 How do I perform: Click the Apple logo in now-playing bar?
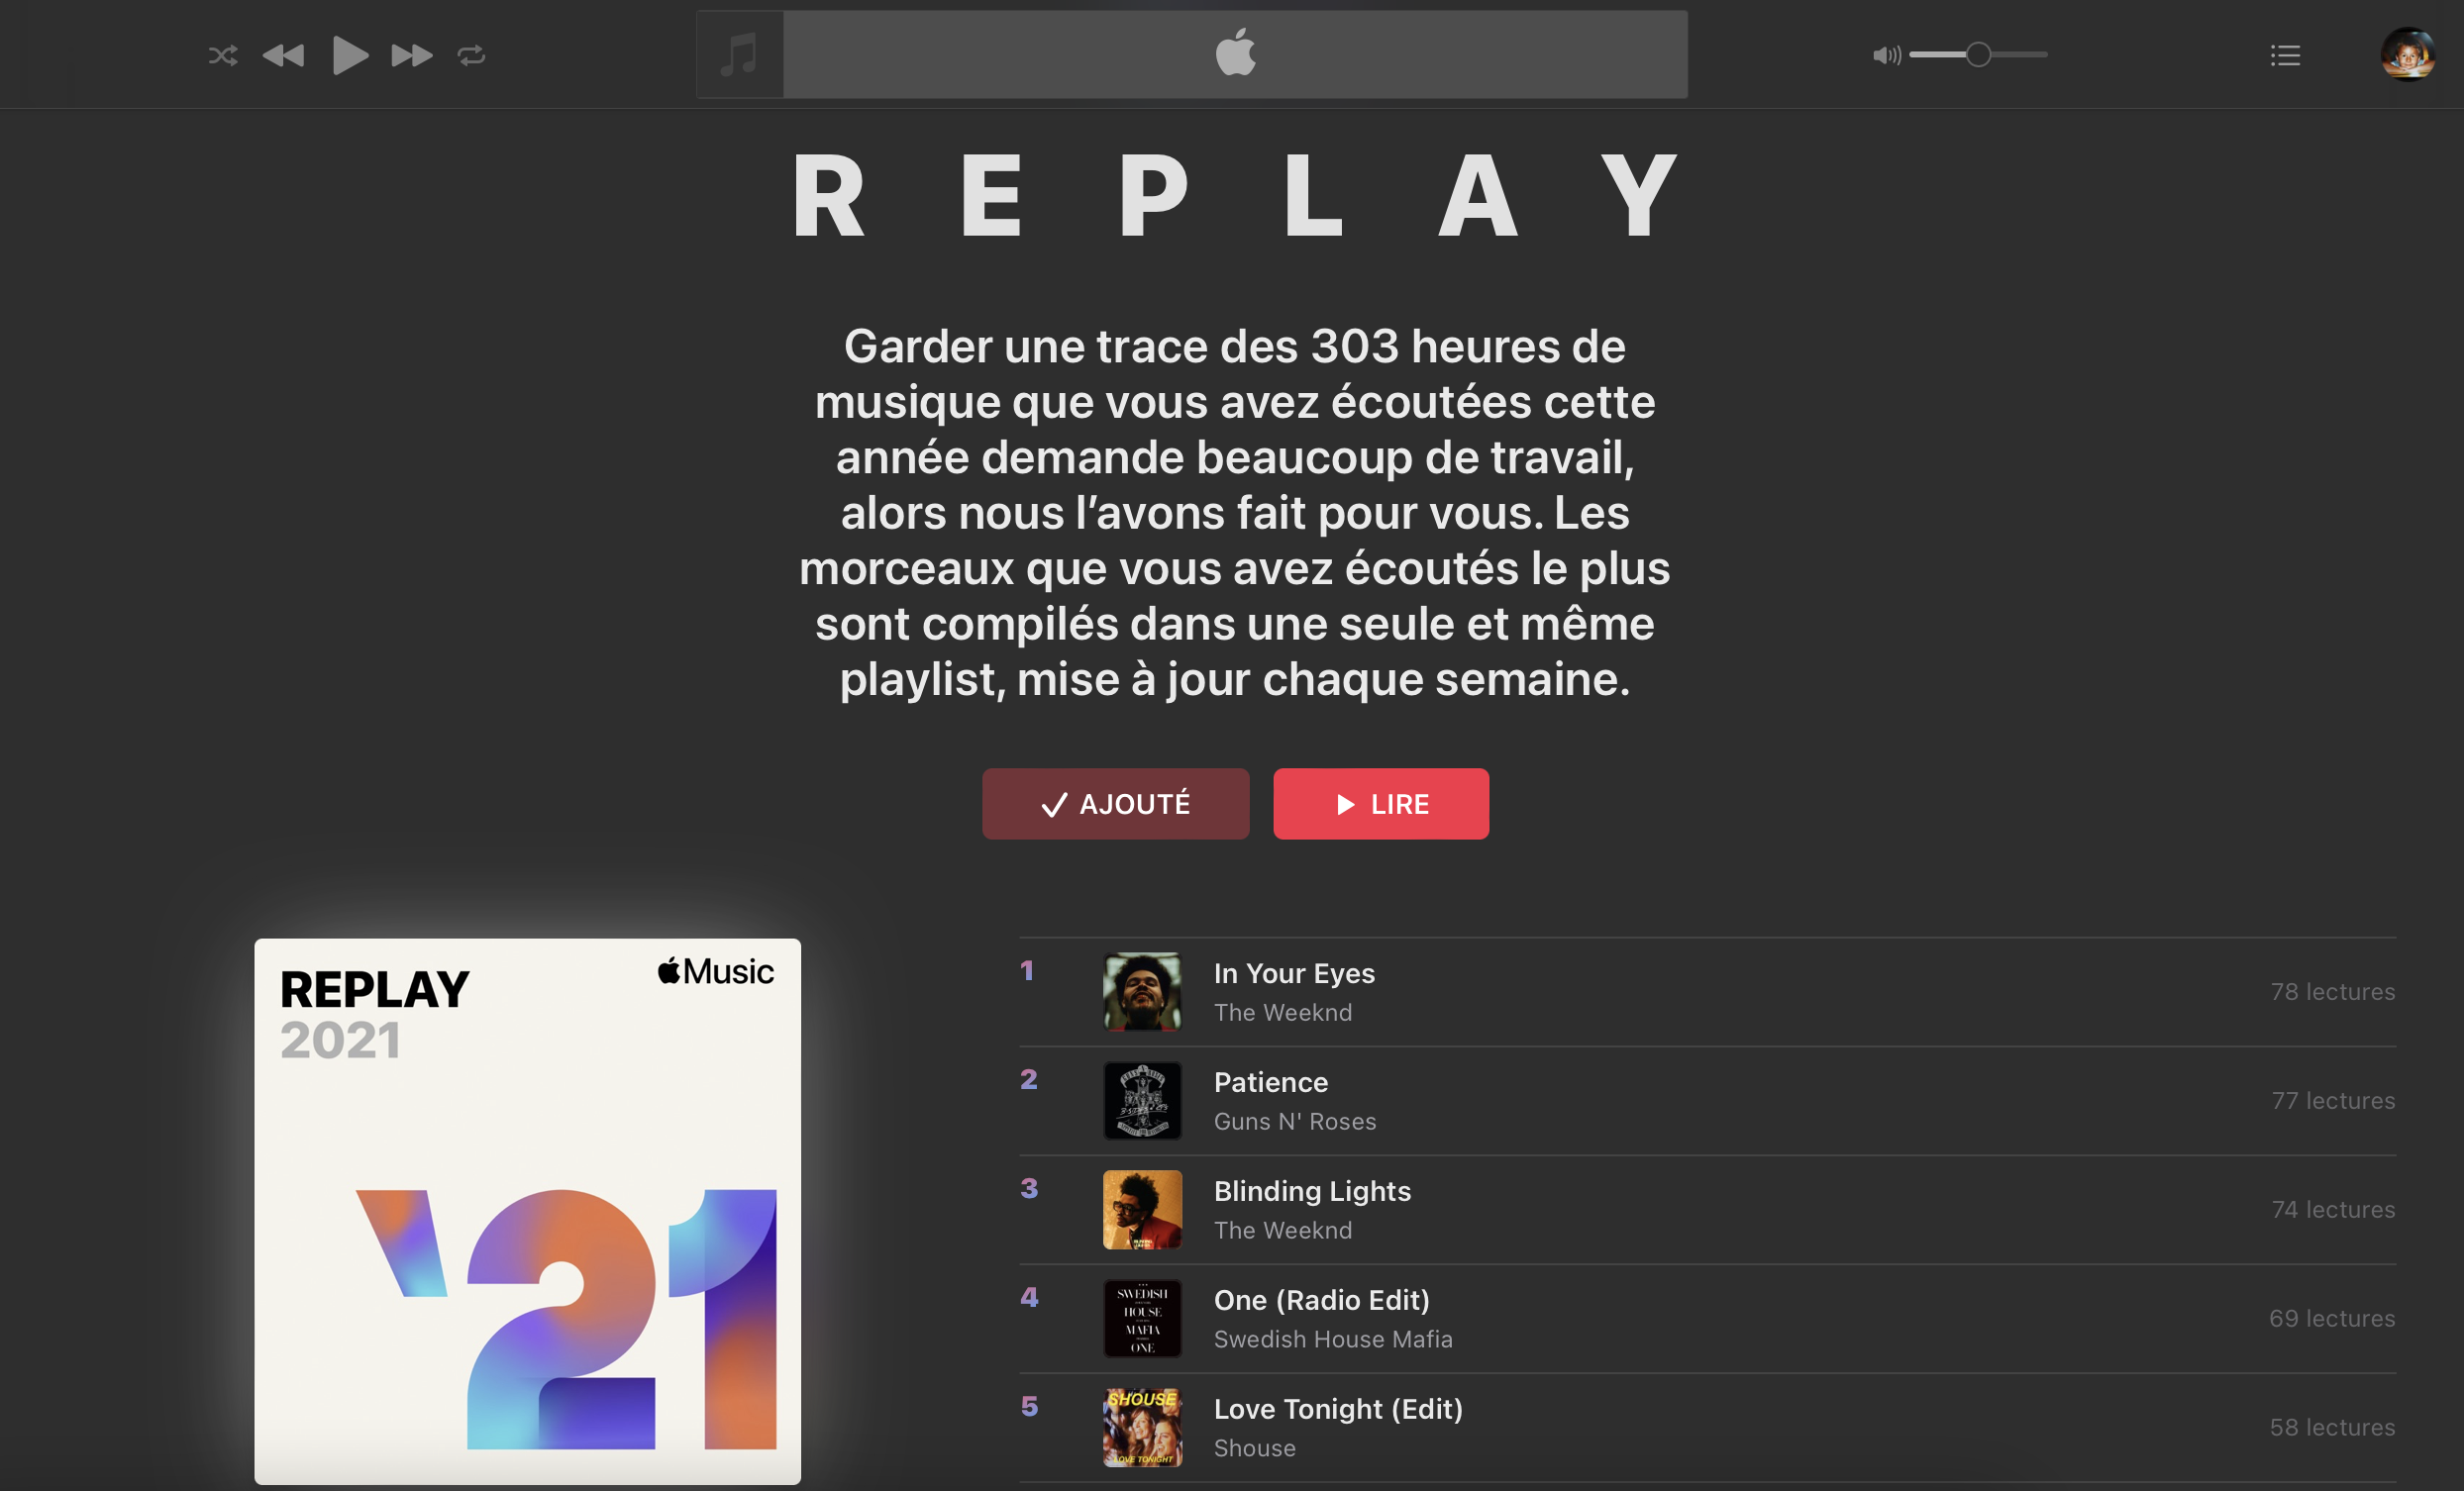1236,52
